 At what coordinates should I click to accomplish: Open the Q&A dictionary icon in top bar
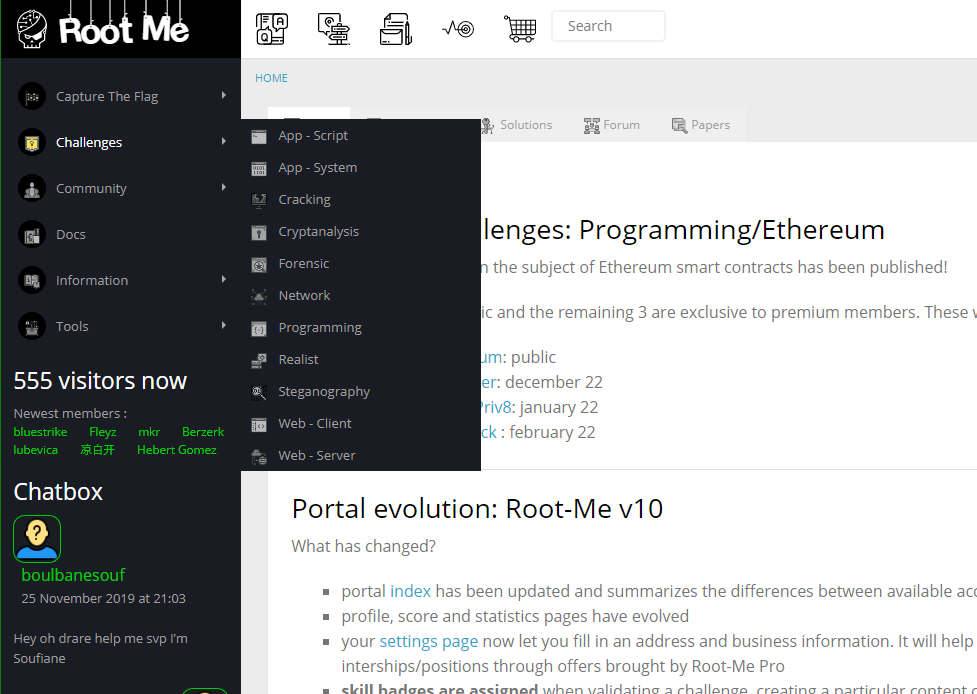[x=272, y=29]
